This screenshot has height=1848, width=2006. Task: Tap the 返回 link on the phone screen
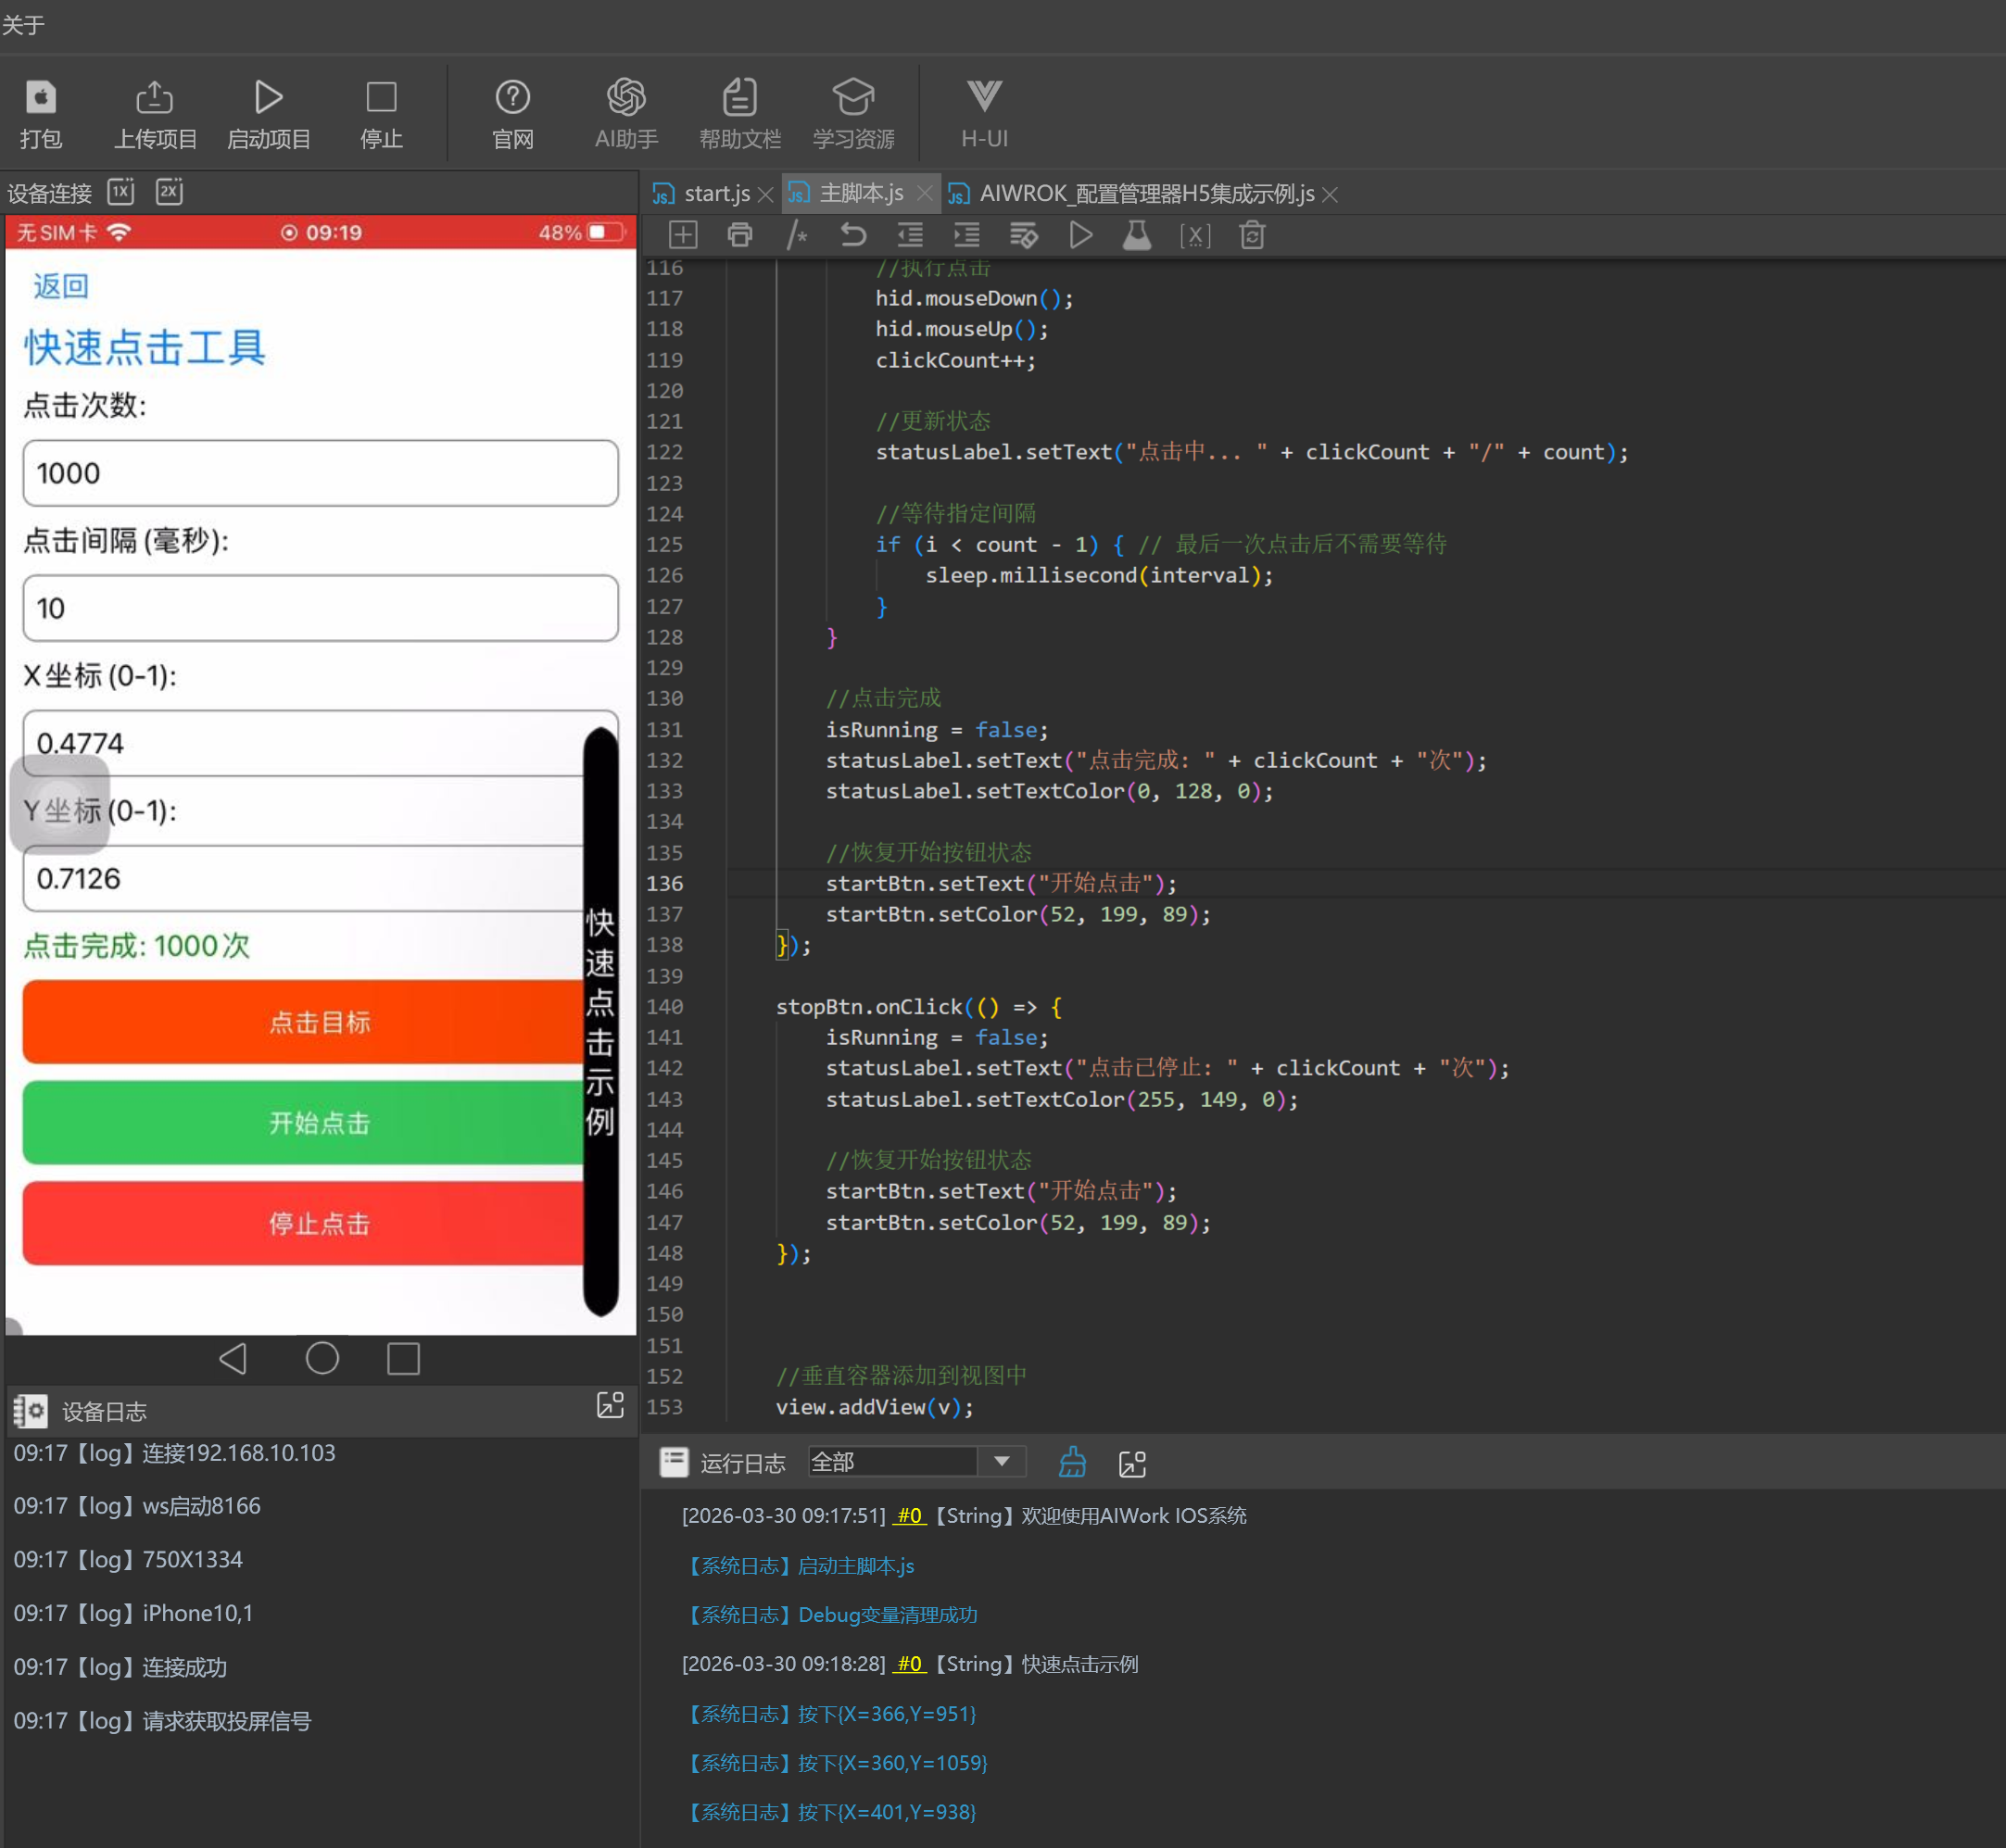point(60,287)
